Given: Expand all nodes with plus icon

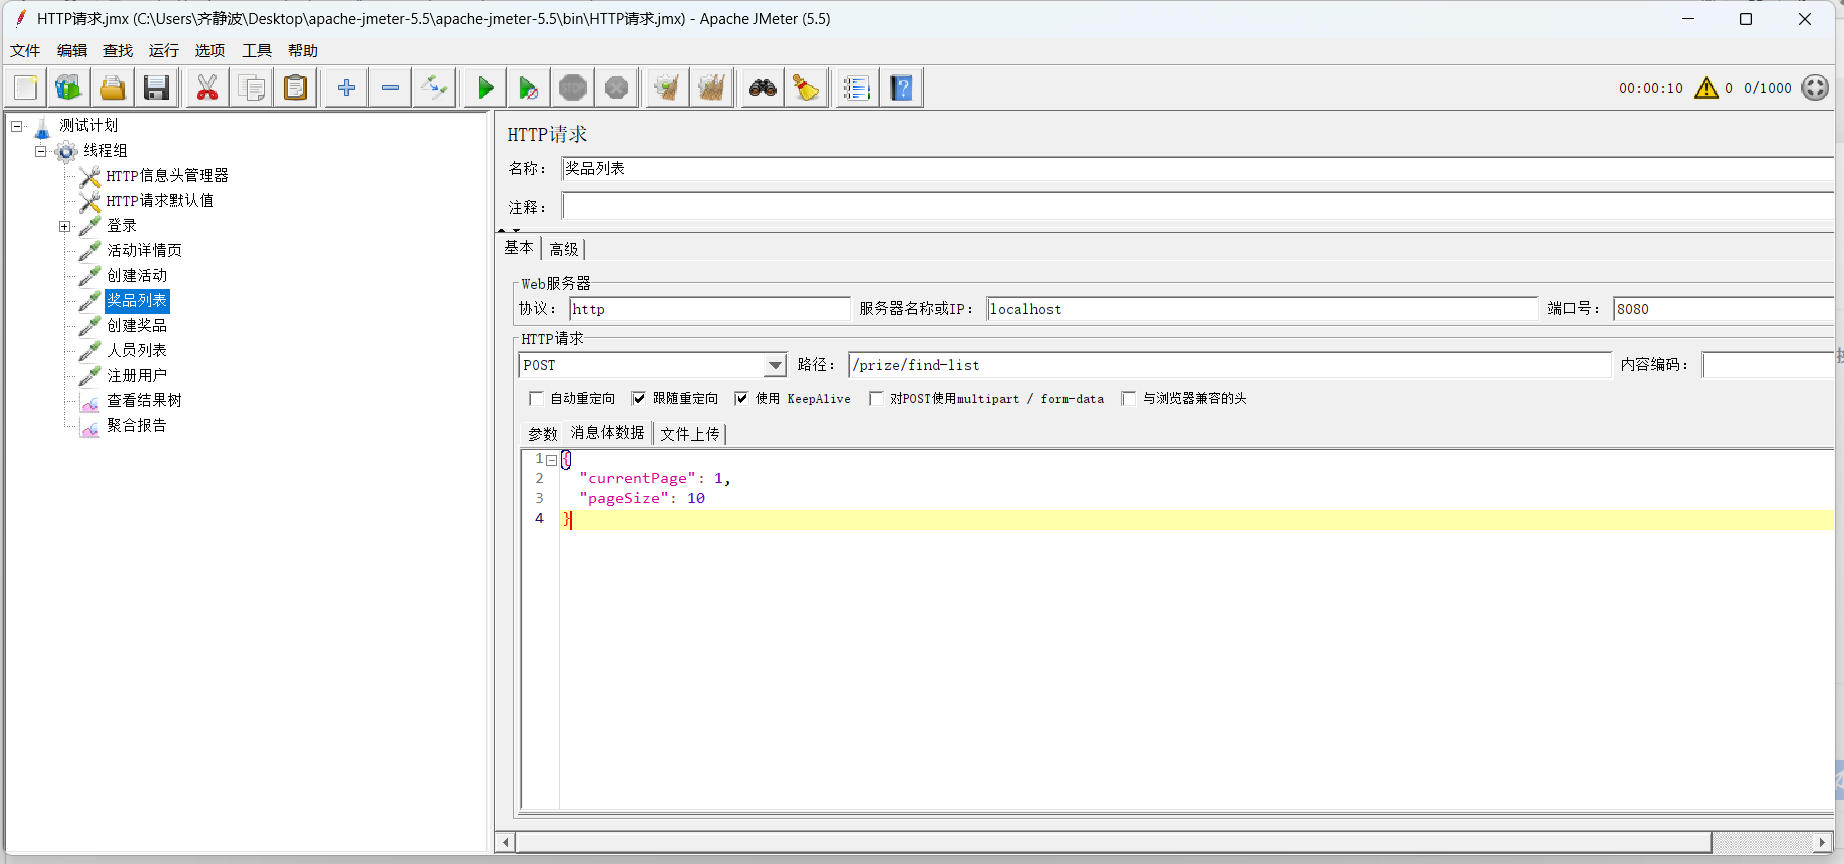Looking at the screenshot, I should pyautogui.click(x=346, y=88).
